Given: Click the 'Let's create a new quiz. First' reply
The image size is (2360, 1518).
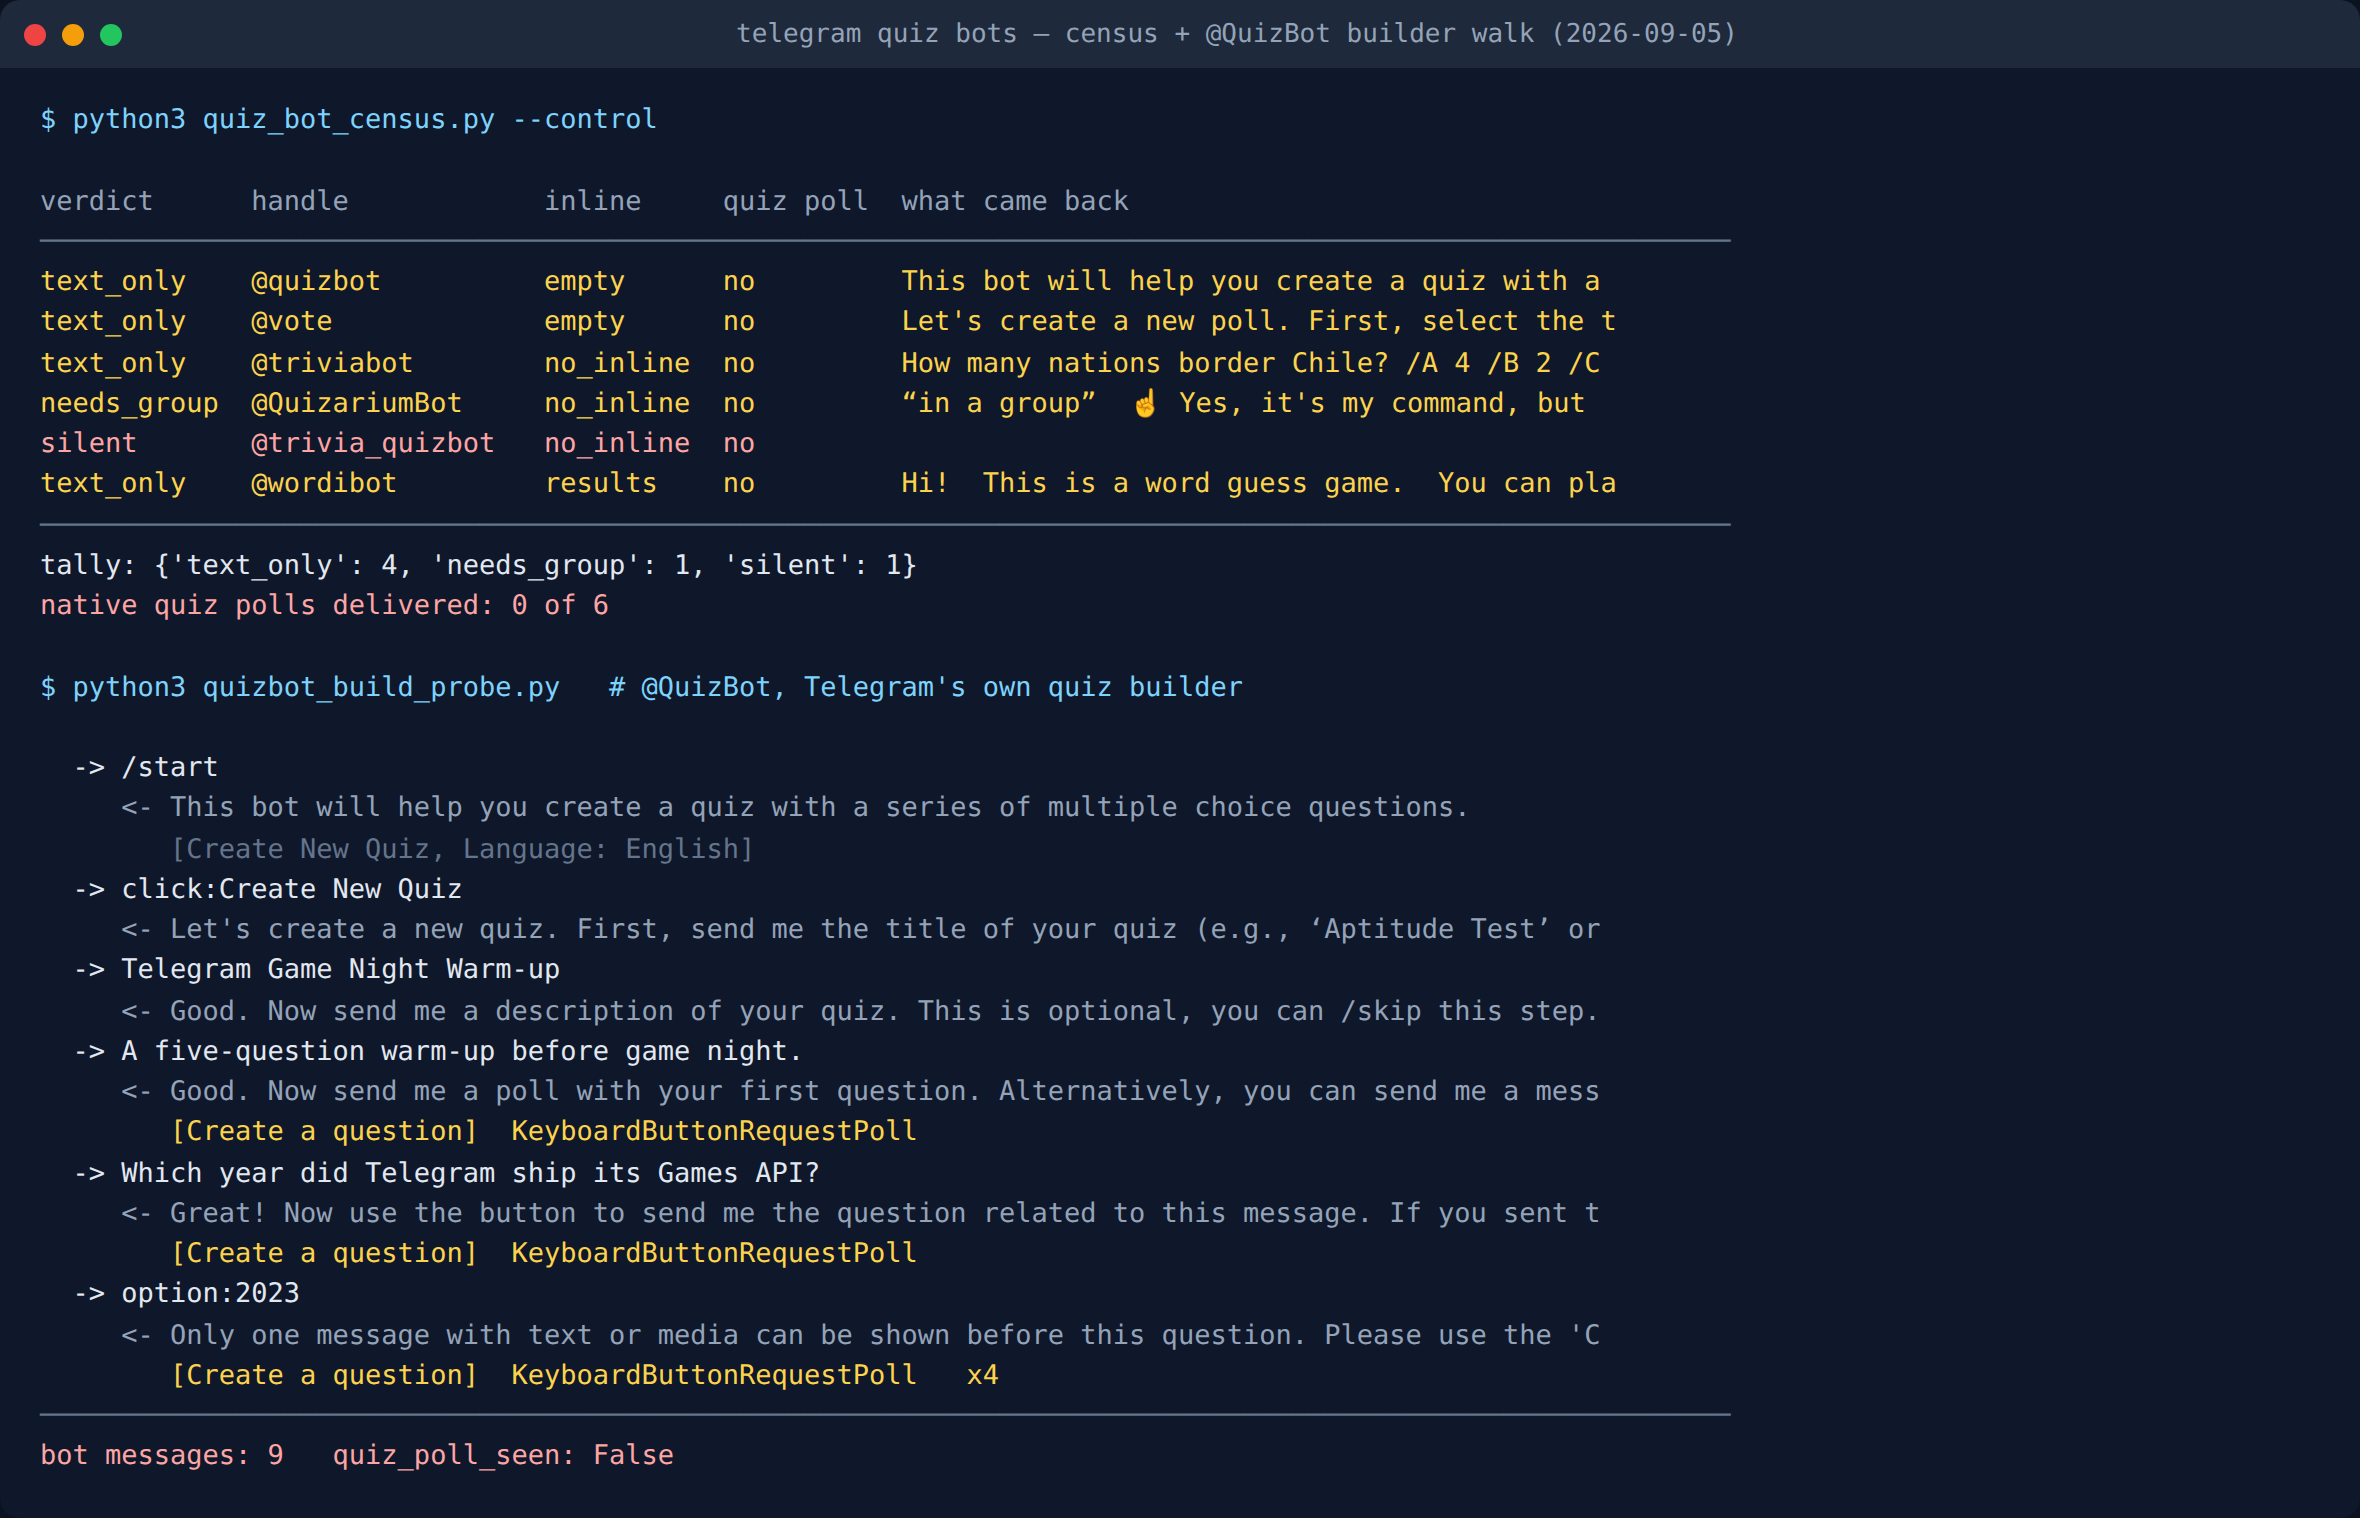Looking at the screenshot, I should 861,929.
